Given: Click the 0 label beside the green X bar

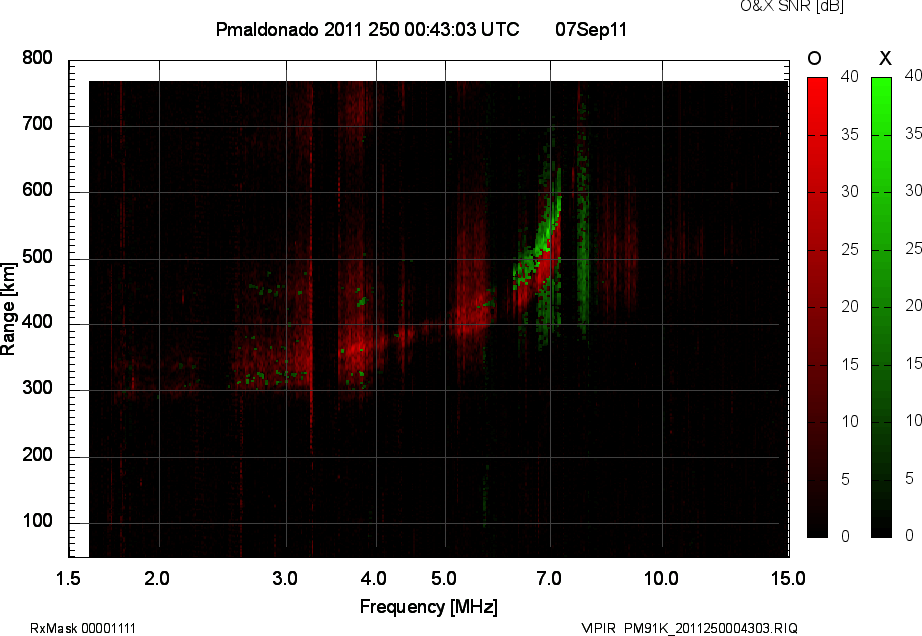Looking at the screenshot, I should click(x=910, y=535).
